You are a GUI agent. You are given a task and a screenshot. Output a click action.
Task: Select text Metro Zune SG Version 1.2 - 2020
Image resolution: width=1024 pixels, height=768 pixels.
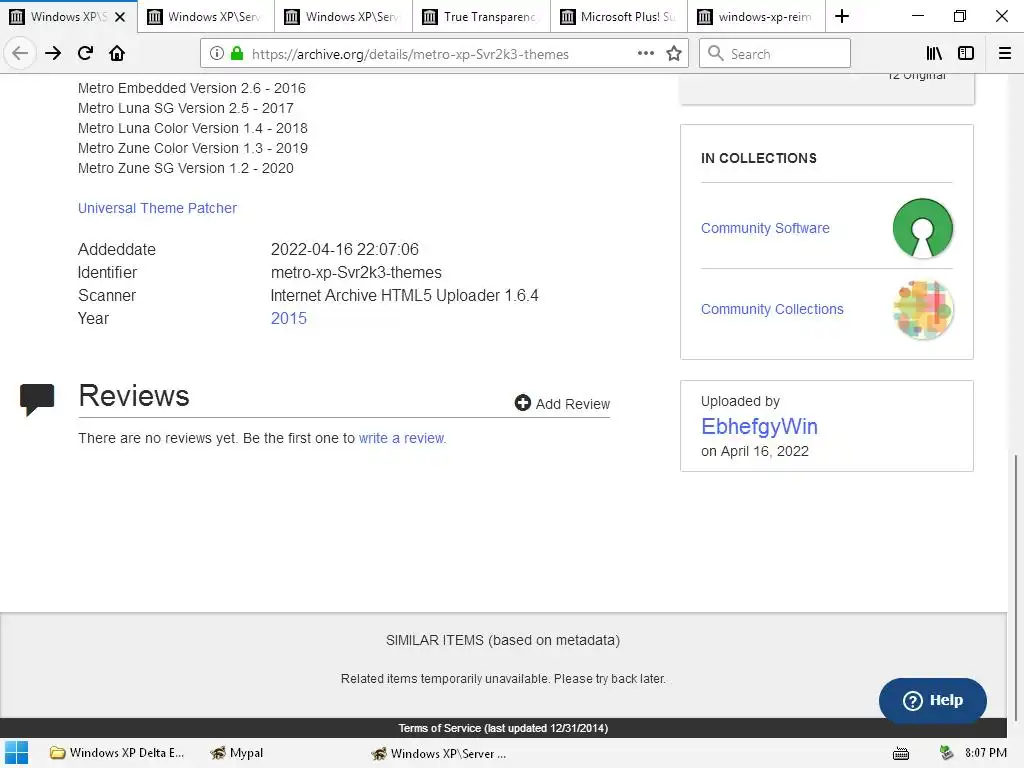pos(185,168)
